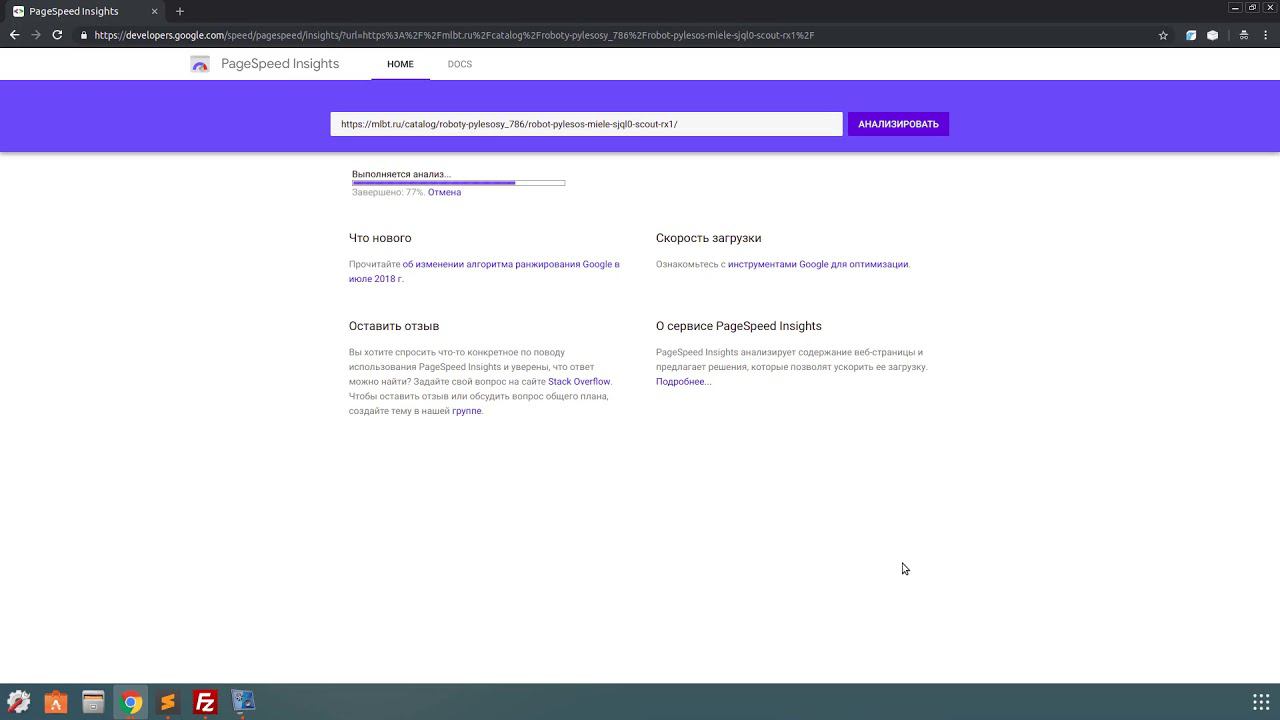Reload the current page
This screenshot has width=1280, height=720.
pos(57,35)
